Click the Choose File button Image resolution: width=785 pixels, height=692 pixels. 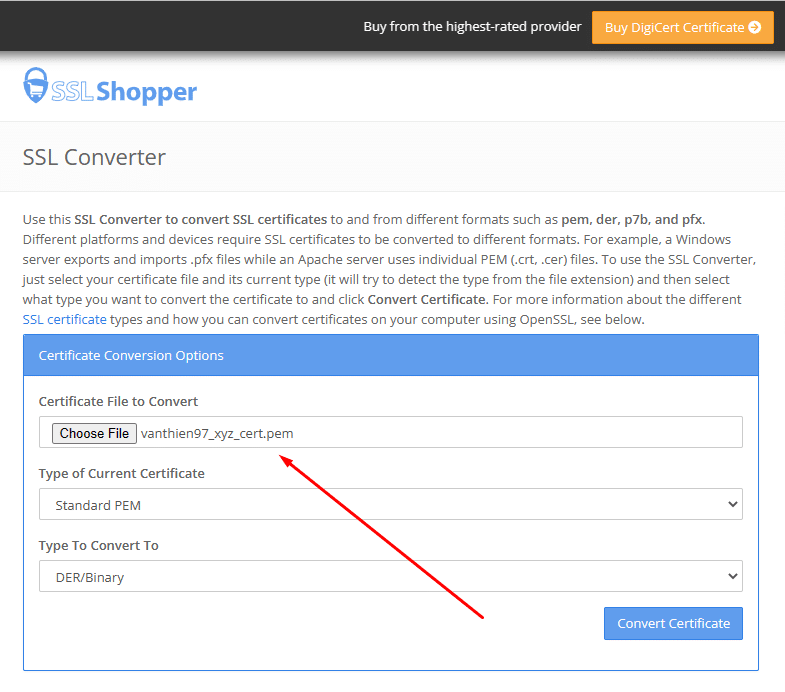[x=94, y=433]
